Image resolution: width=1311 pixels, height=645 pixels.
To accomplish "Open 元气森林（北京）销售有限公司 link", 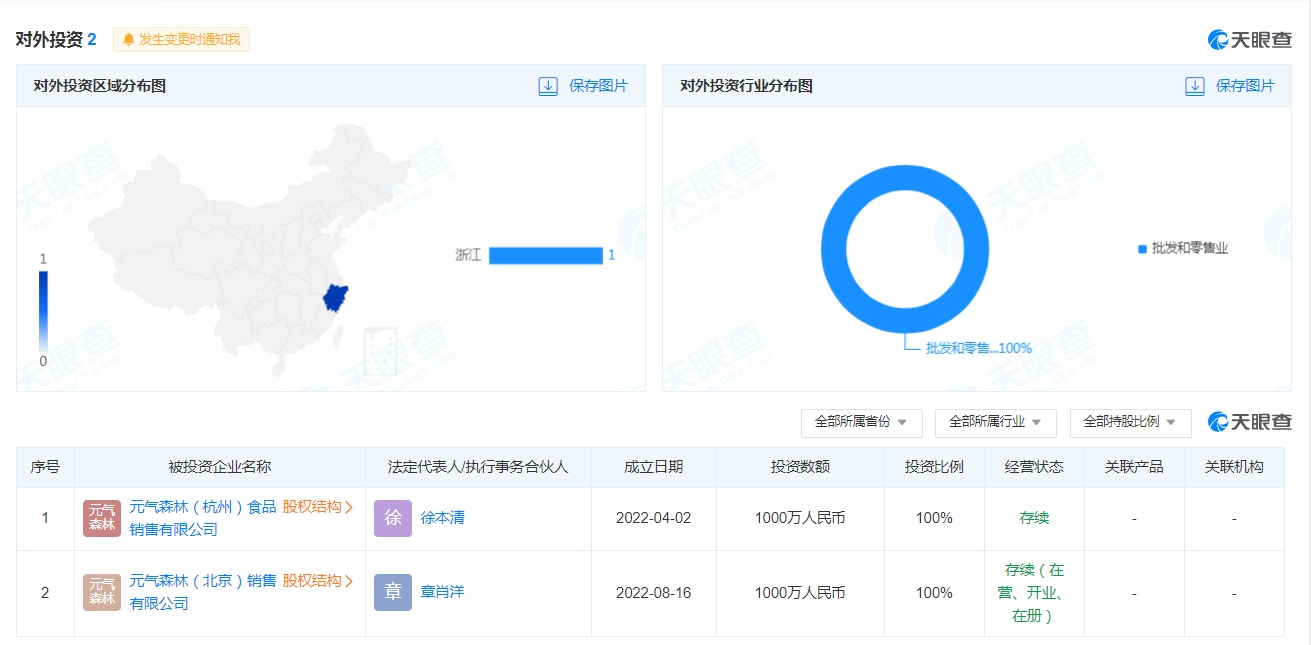I will pyautogui.click(x=203, y=592).
